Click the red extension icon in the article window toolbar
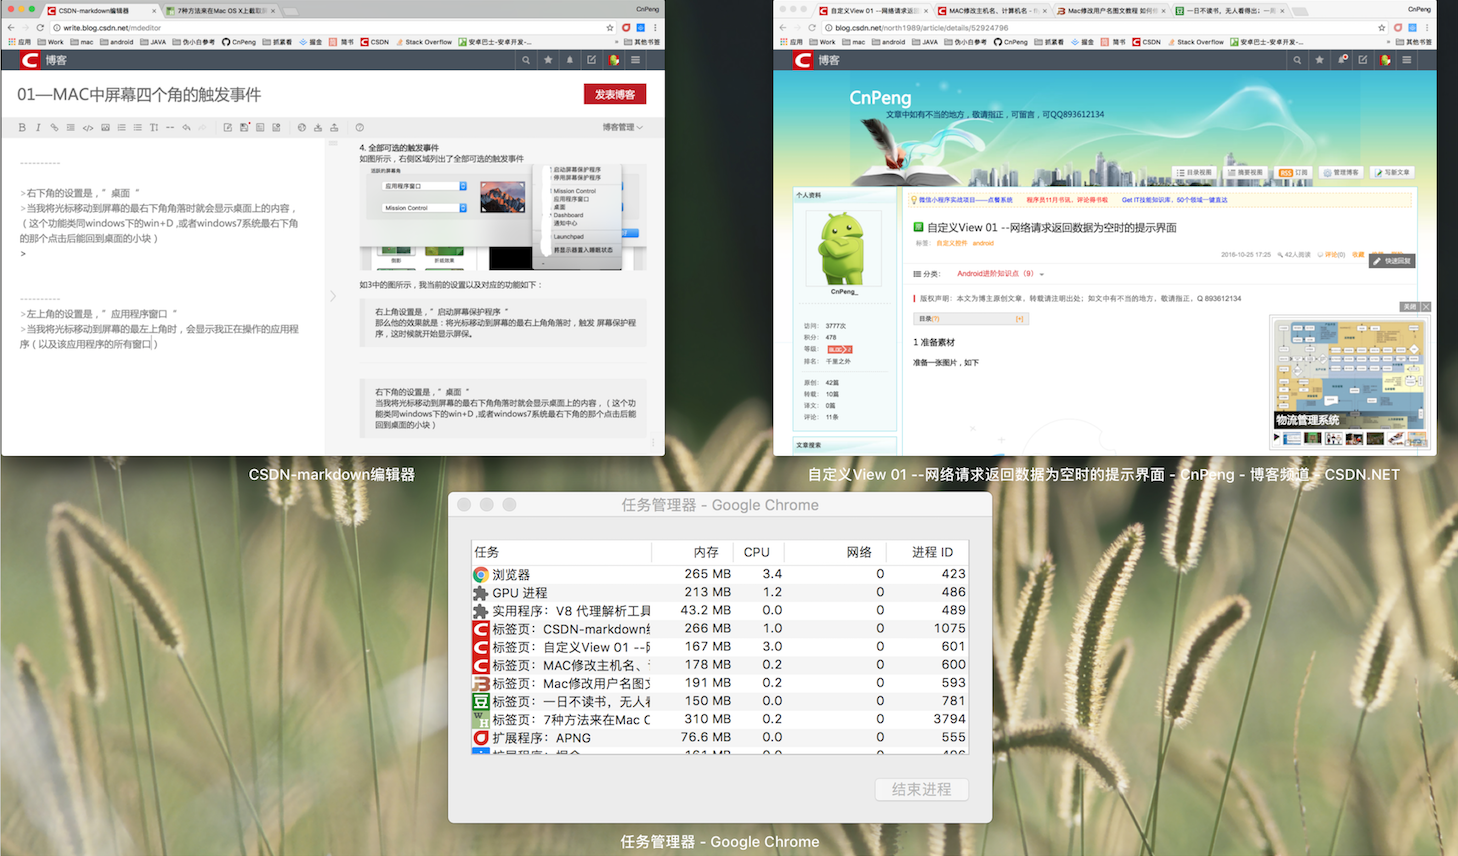 1398,28
